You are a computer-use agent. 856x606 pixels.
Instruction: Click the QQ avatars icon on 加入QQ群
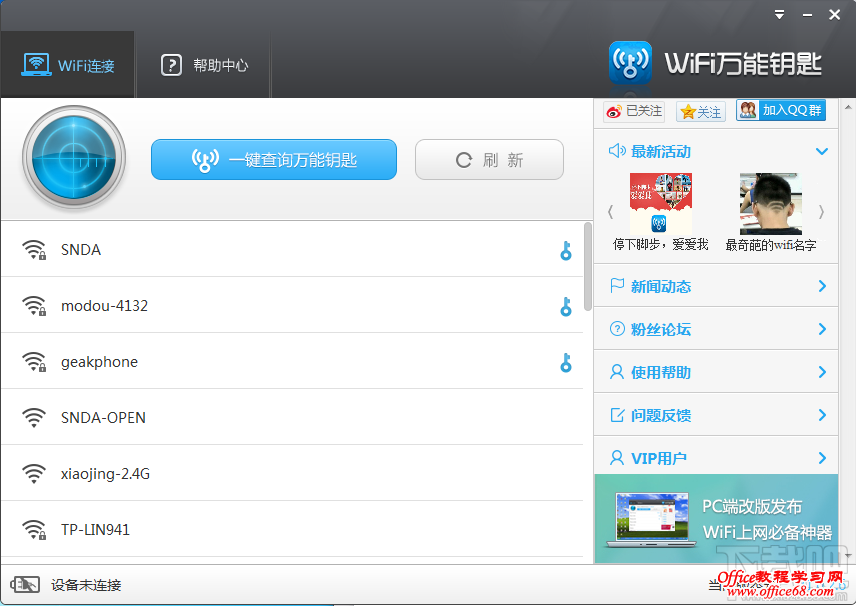pyautogui.click(x=749, y=111)
